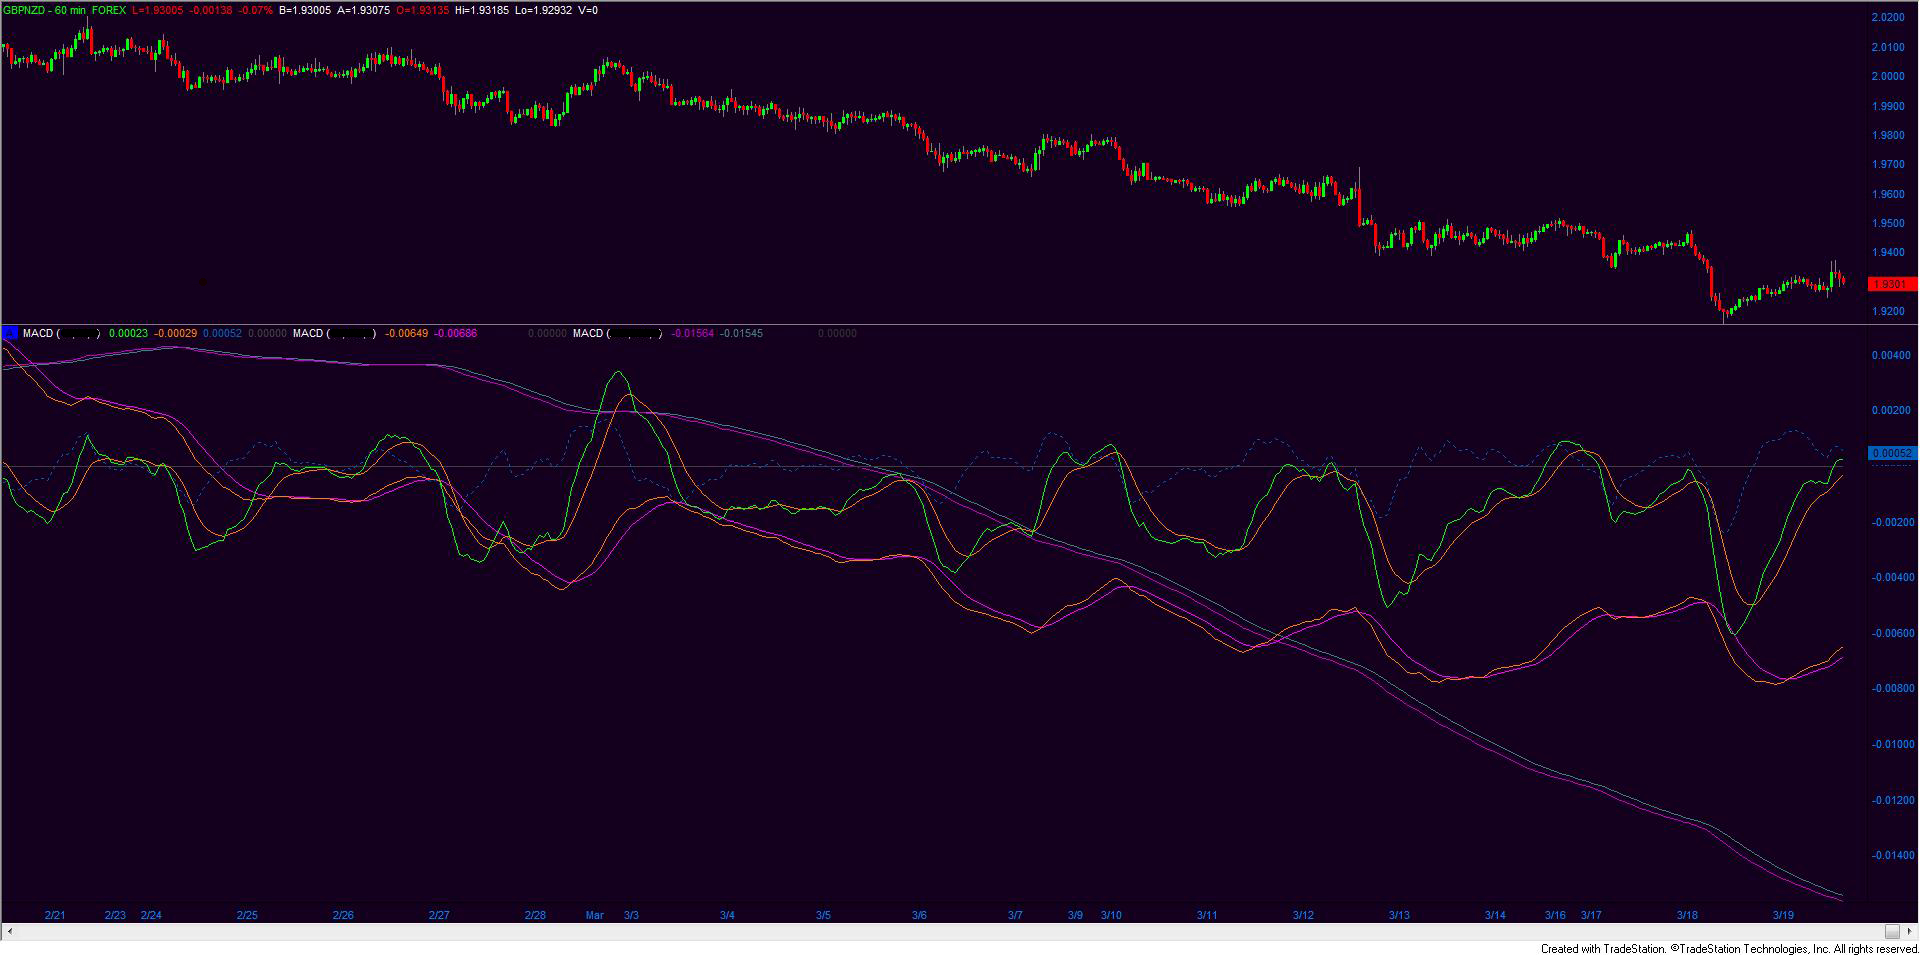This screenshot has width=1920, height=955.
Task: Click the orange -0.00649 MACD value
Action: tap(406, 333)
